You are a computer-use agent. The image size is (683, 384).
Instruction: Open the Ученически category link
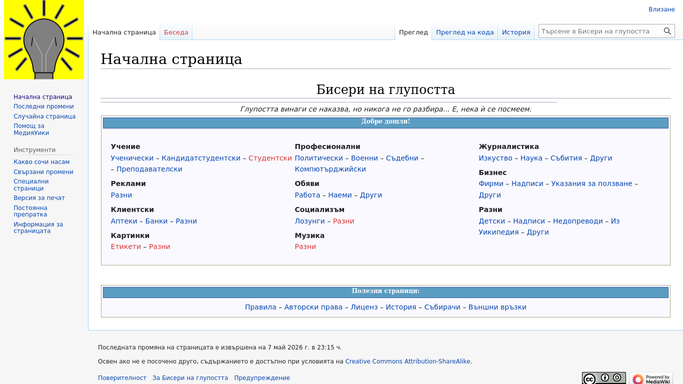point(132,158)
